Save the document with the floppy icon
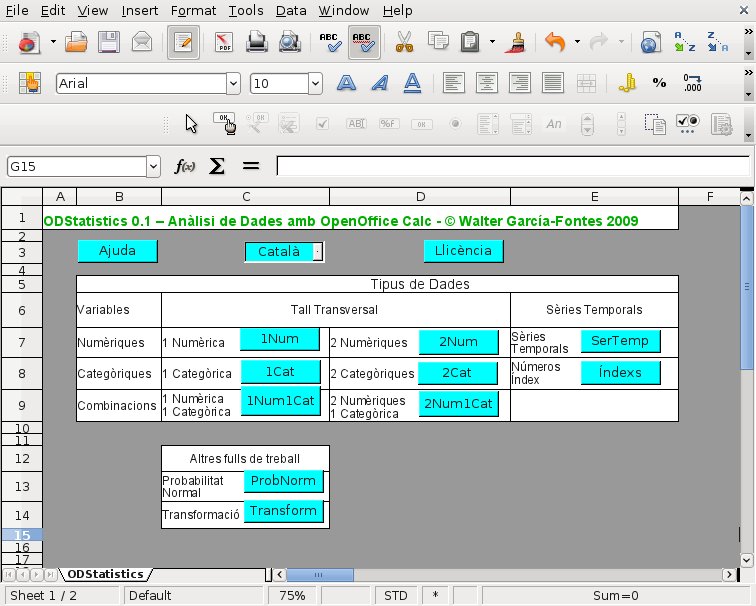The width and height of the screenshot is (756, 606). point(109,42)
